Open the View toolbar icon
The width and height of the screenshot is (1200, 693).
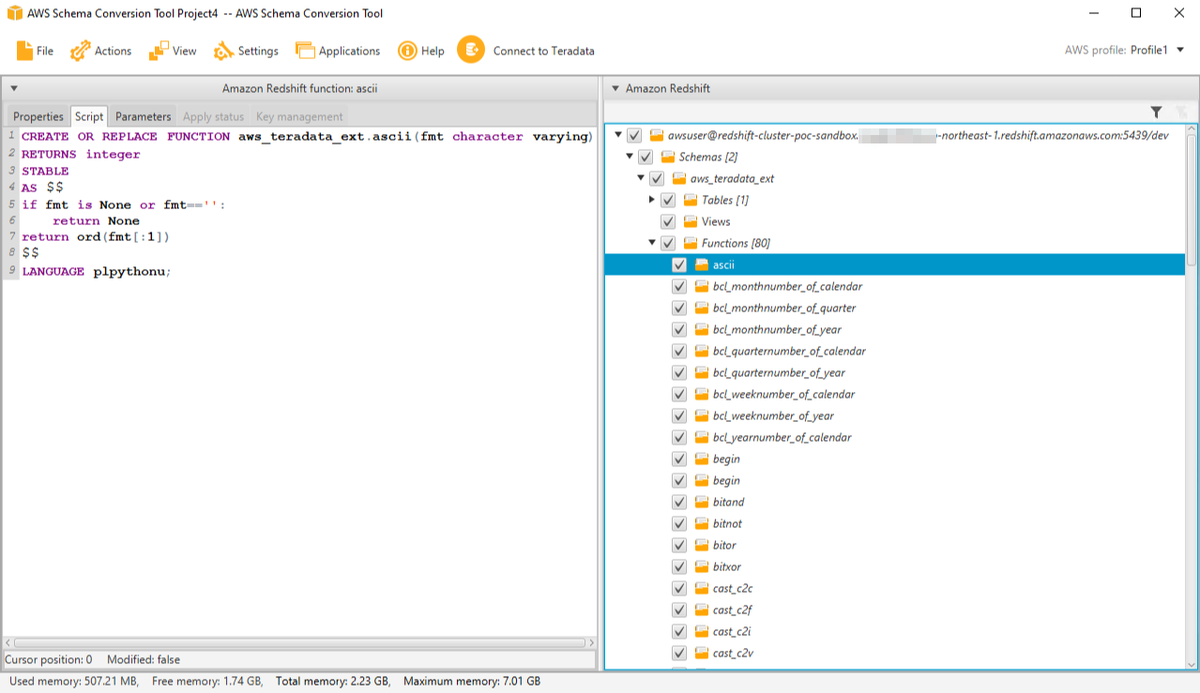pos(157,50)
